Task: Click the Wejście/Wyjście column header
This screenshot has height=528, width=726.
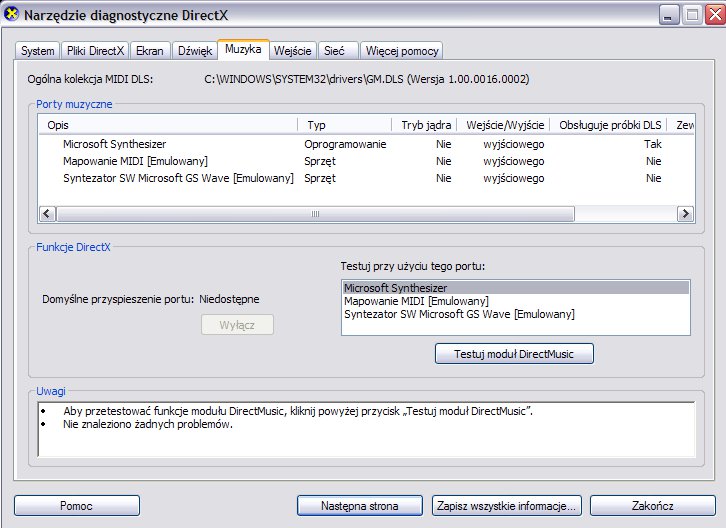Action: 504,125
